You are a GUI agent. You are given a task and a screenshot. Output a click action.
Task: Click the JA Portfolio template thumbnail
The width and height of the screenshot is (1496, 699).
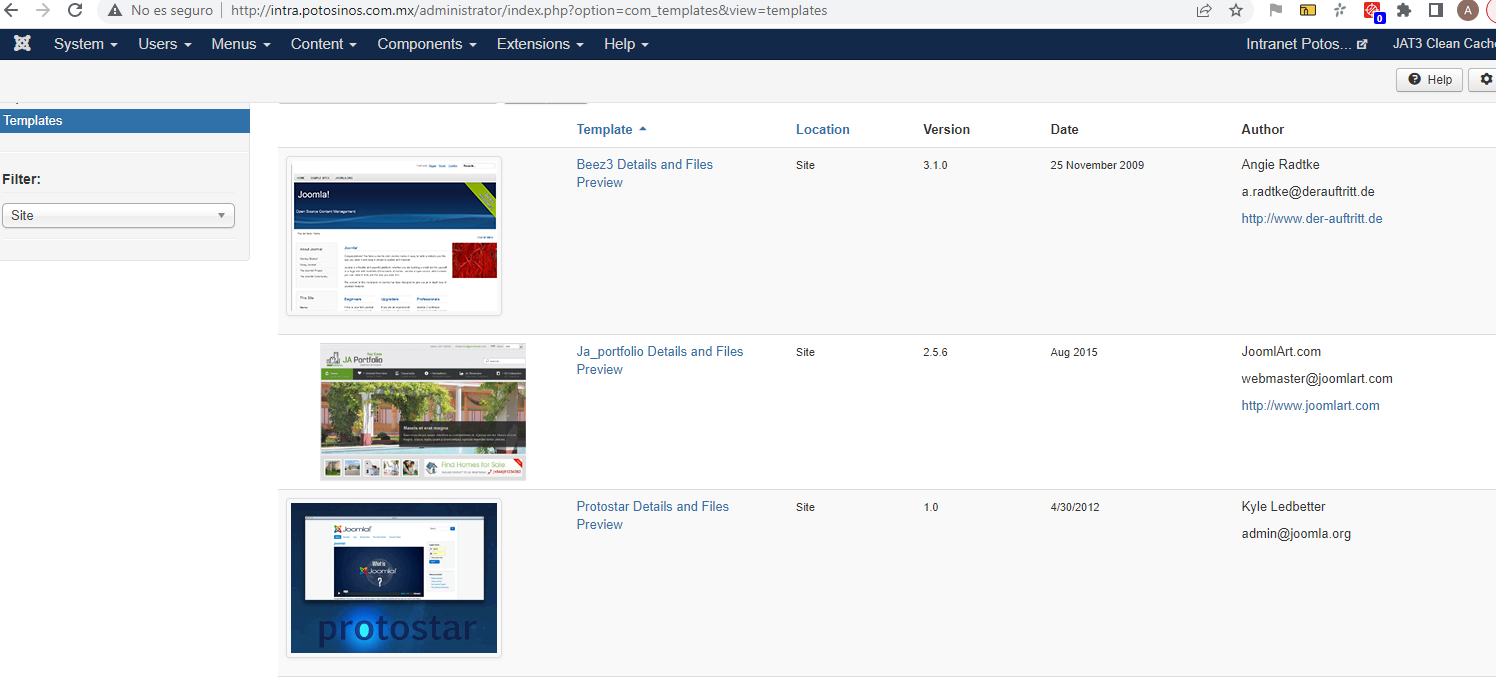point(423,412)
